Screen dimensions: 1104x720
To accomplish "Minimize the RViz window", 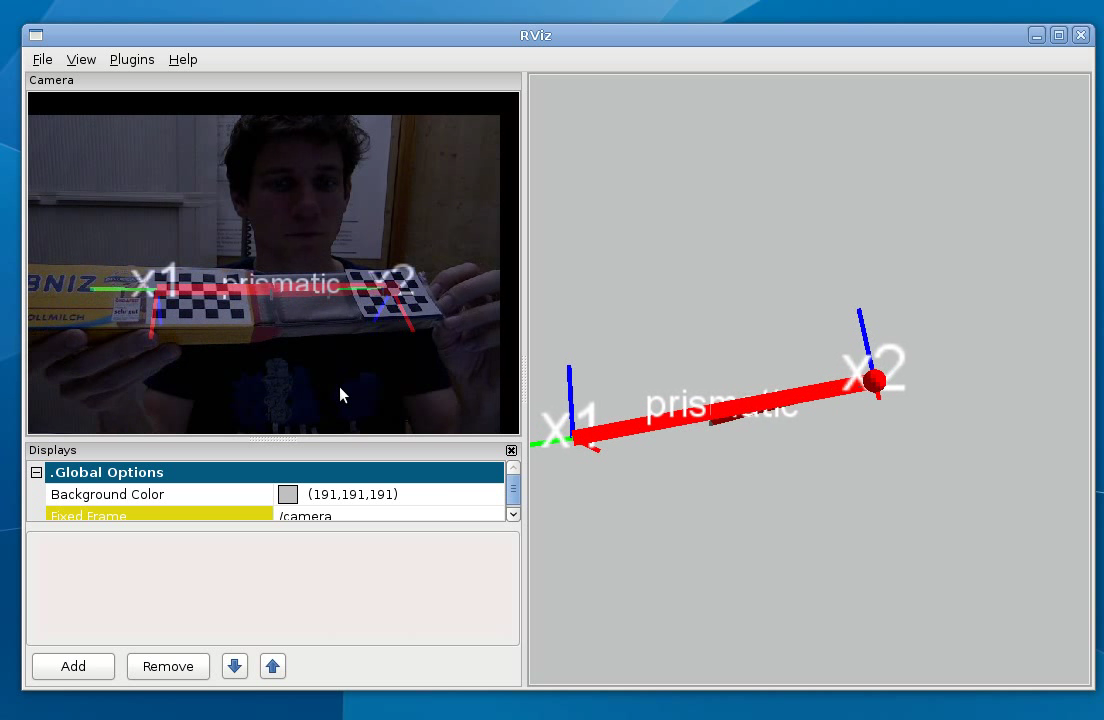I will [1037, 35].
